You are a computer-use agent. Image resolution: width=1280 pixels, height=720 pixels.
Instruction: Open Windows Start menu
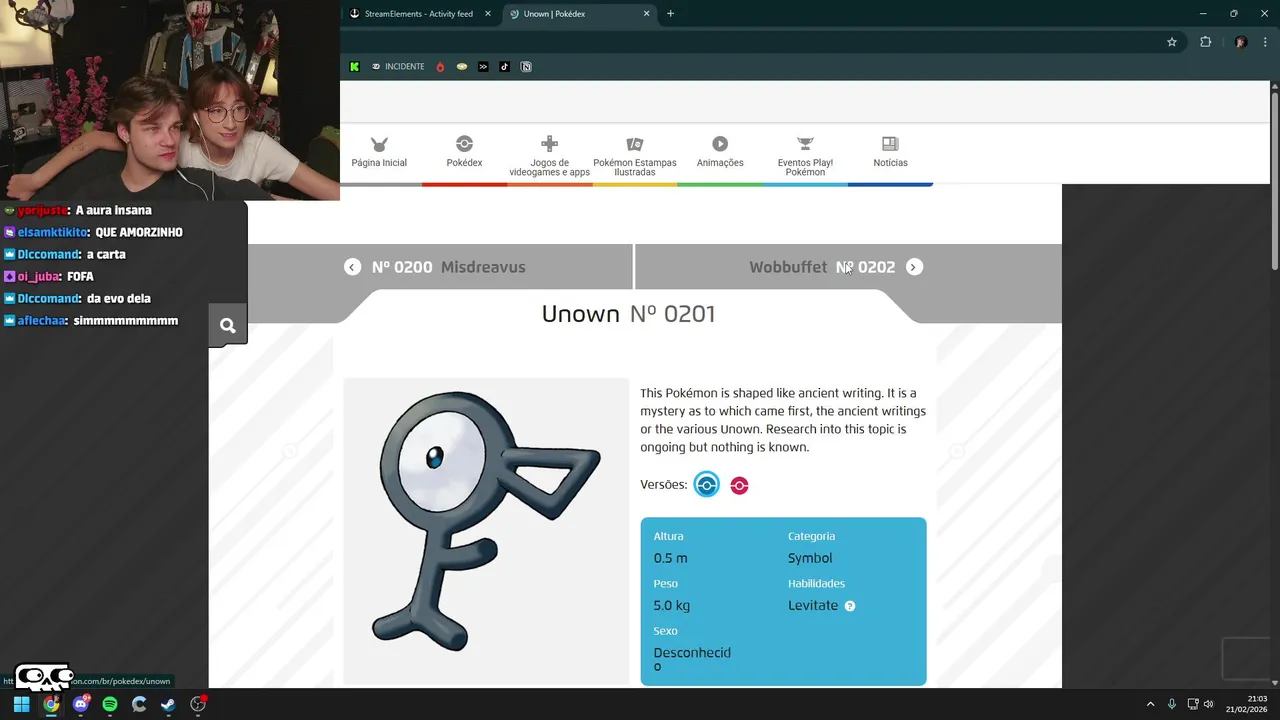pyautogui.click(x=21, y=704)
